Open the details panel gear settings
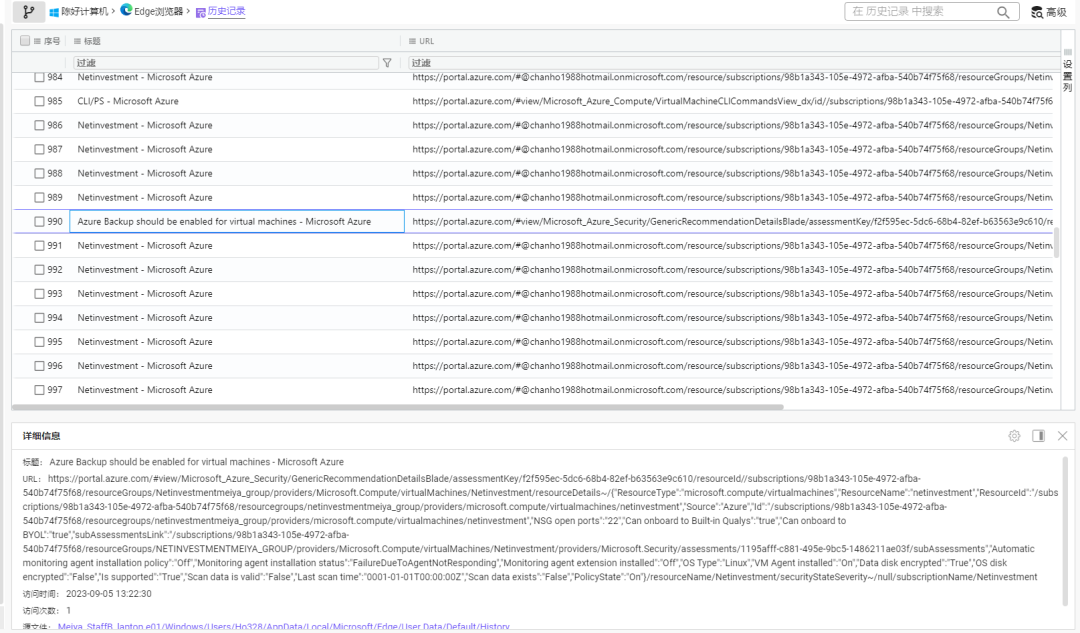The image size is (1080, 633). pyautogui.click(x=1014, y=436)
